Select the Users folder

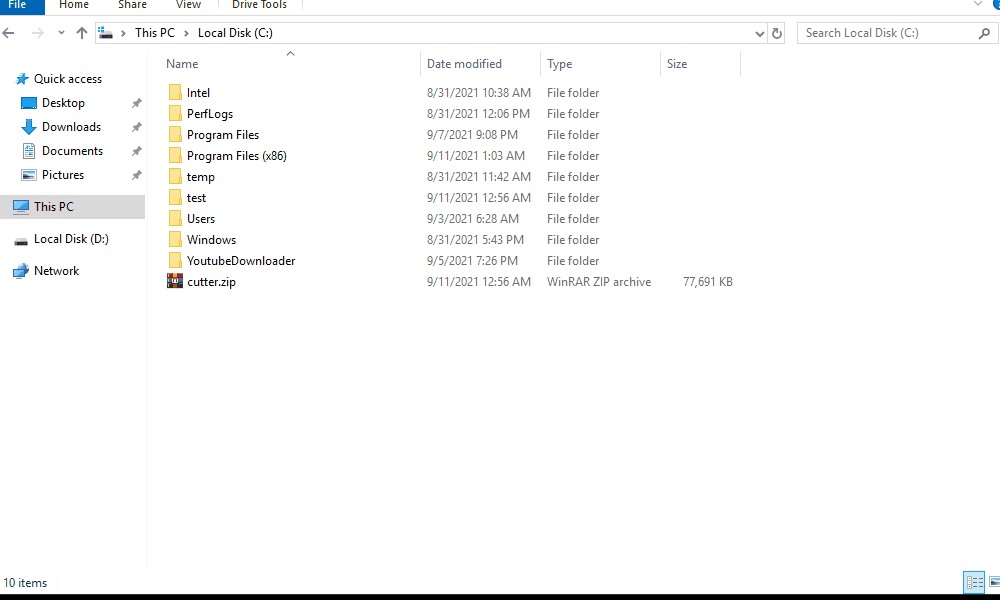coord(201,219)
